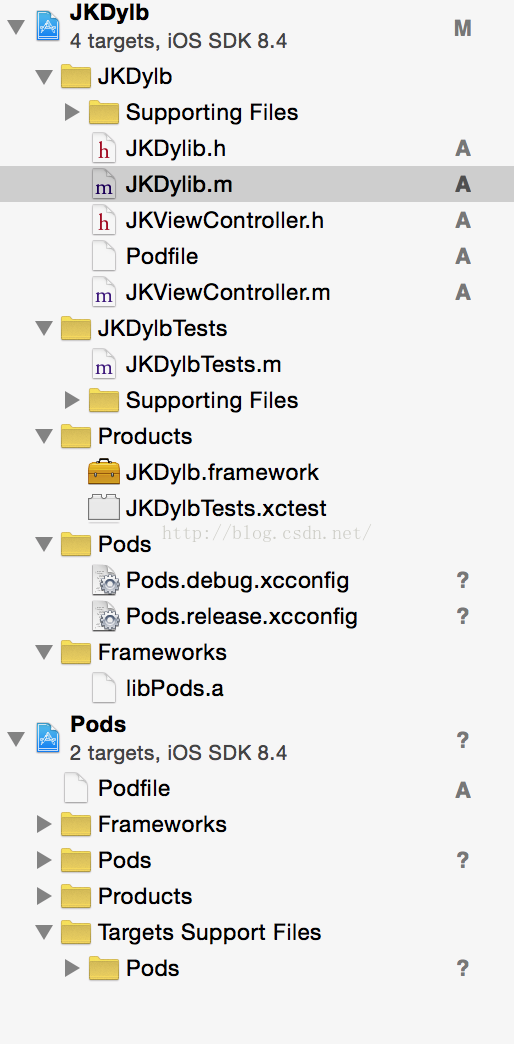Select Pods.release.xcconfig file
Screen dimensions: 514x1044
(242, 617)
